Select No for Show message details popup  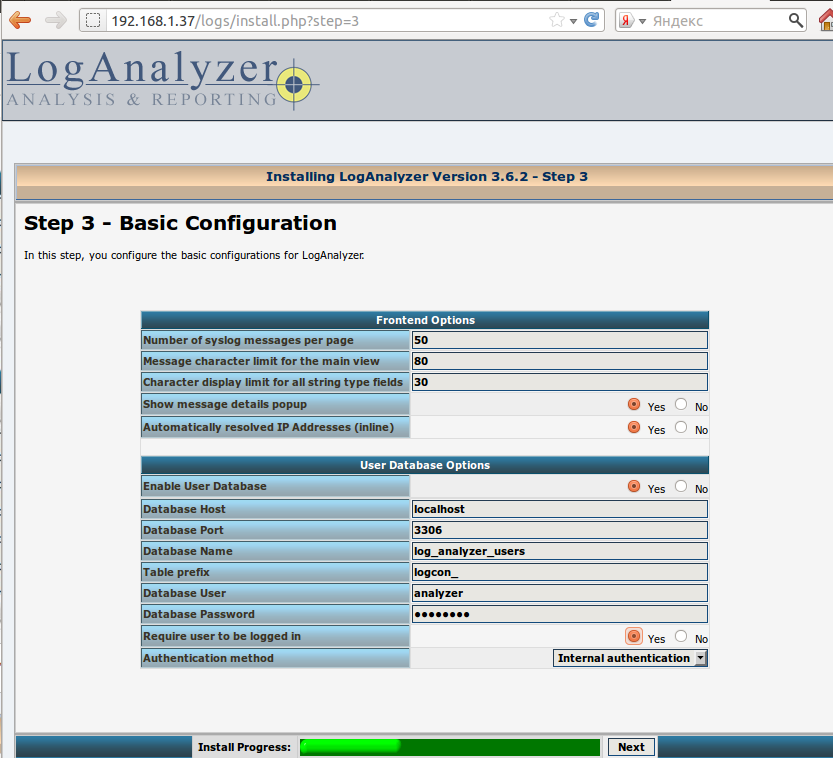(681, 404)
